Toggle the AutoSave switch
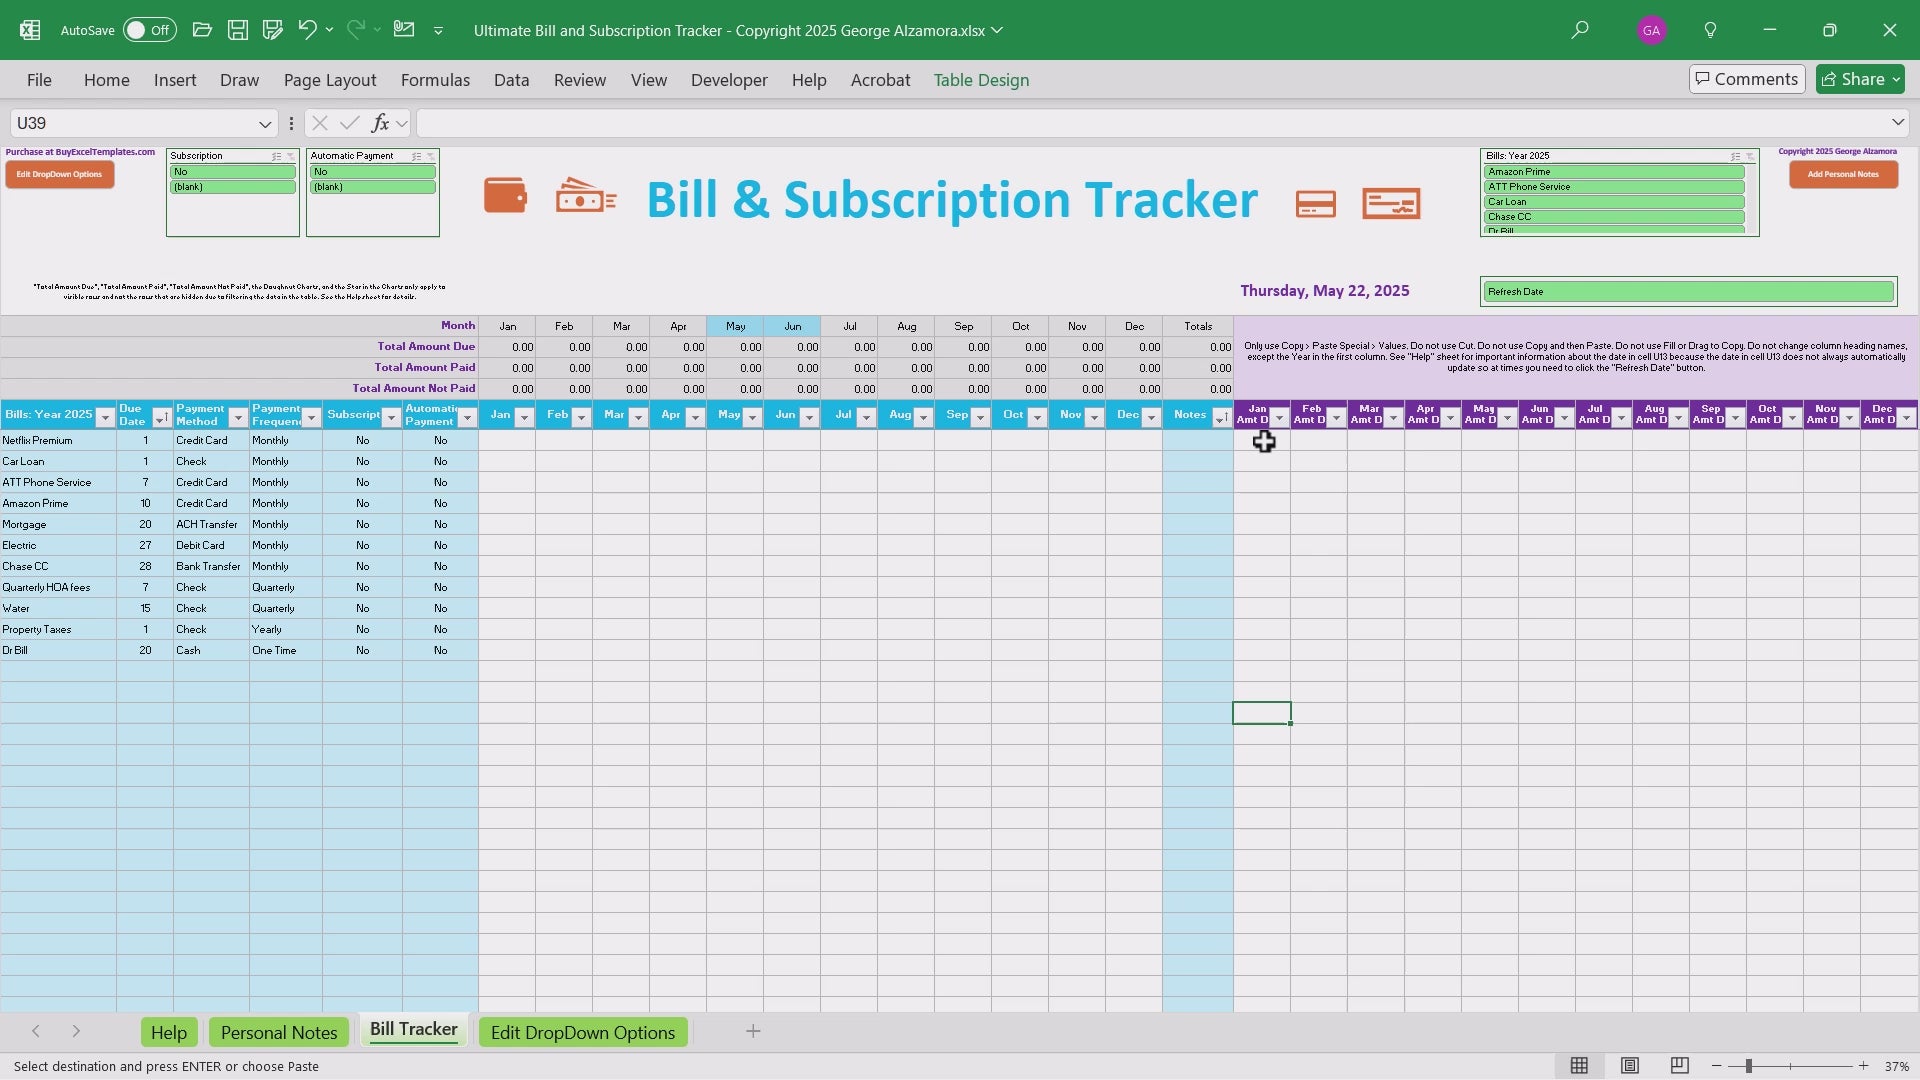Screen dimensions: 1920x1080 pos(150,30)
